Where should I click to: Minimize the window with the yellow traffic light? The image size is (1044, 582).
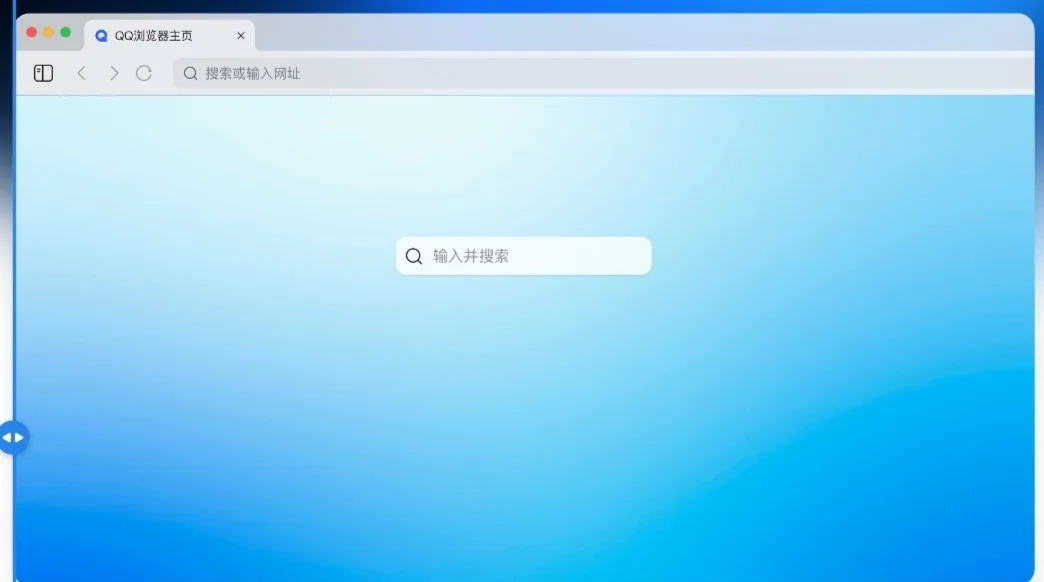[50, 32]
